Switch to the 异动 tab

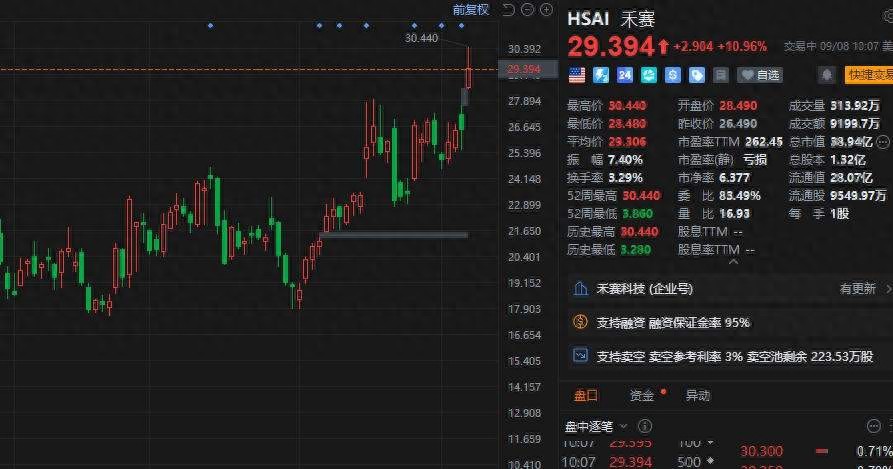(x=698, y=395)
